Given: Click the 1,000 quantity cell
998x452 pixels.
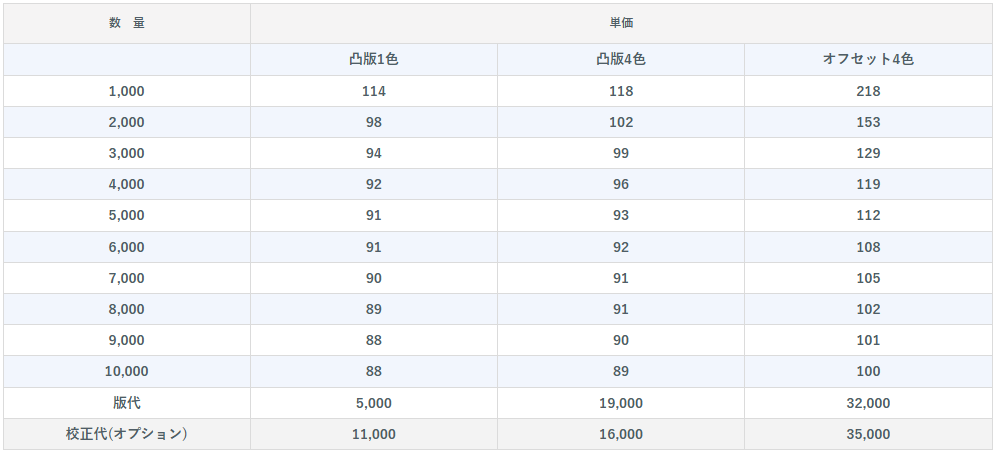Looking at the screenshot, I should tap(127, 91).
